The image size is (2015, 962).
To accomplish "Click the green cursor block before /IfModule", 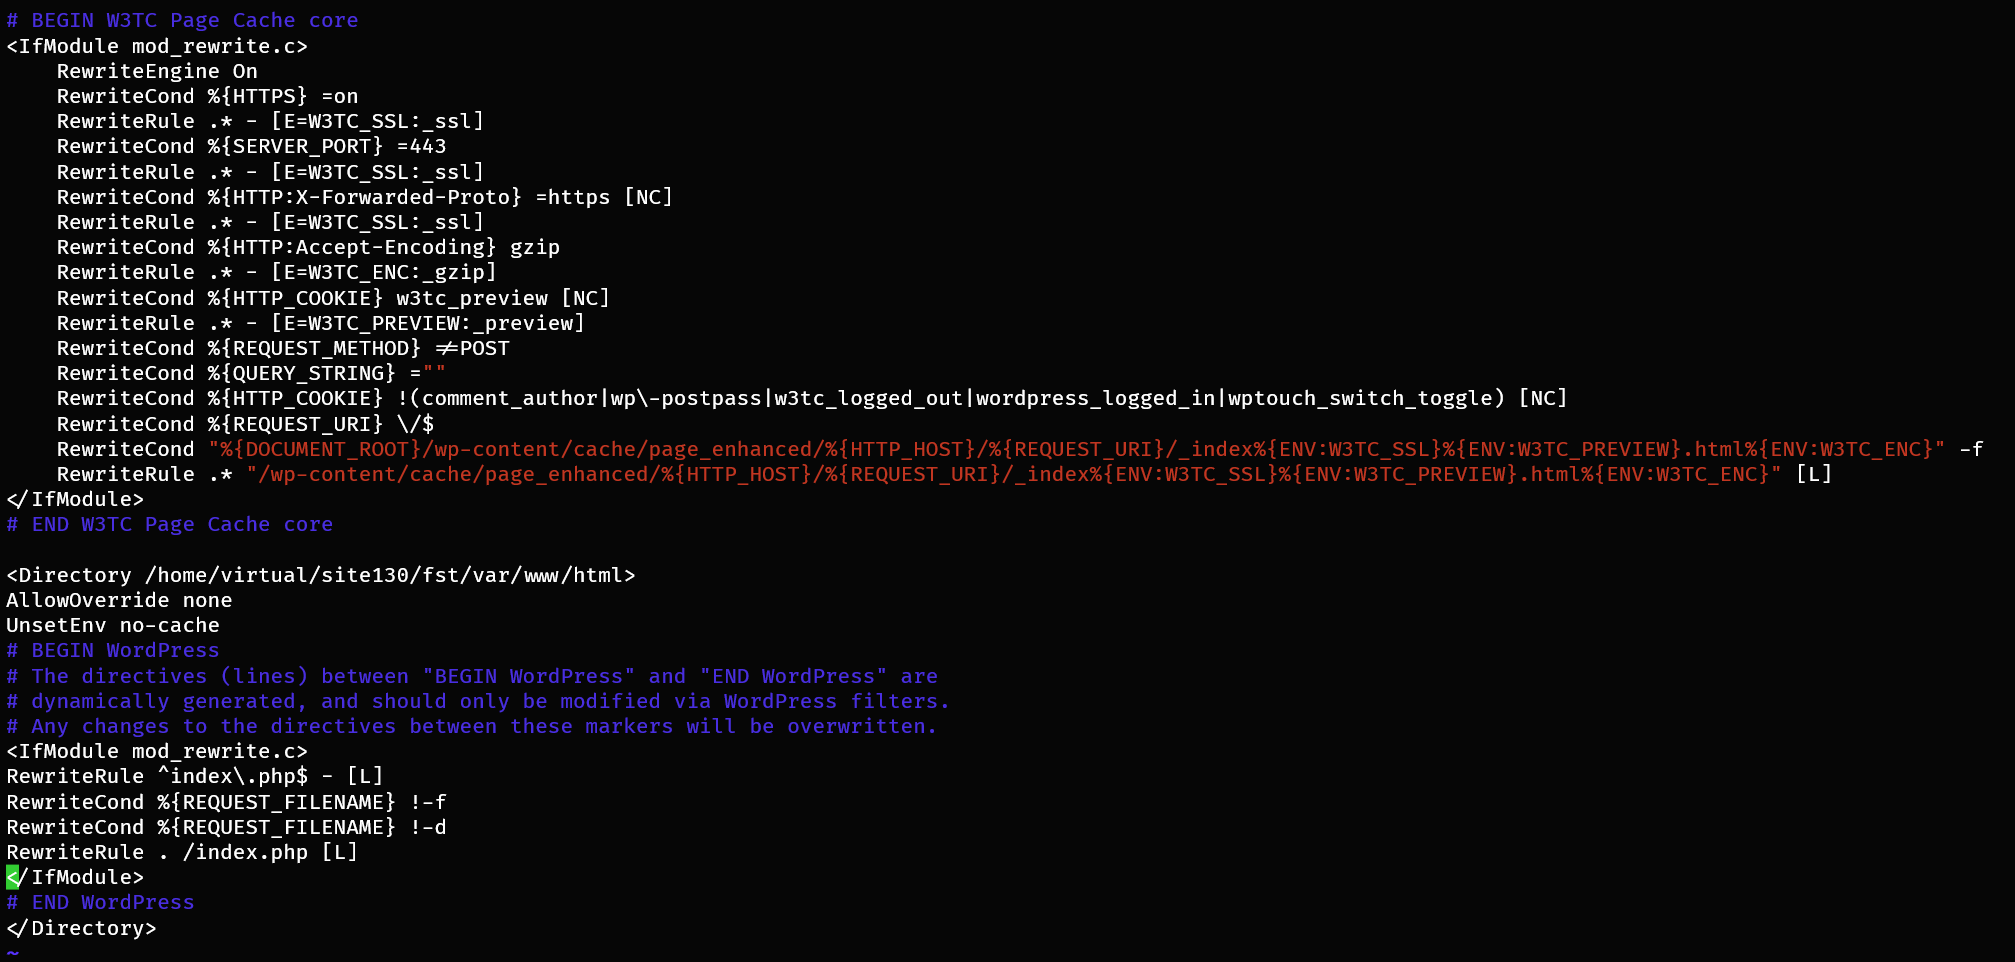I will click(12, 877).
